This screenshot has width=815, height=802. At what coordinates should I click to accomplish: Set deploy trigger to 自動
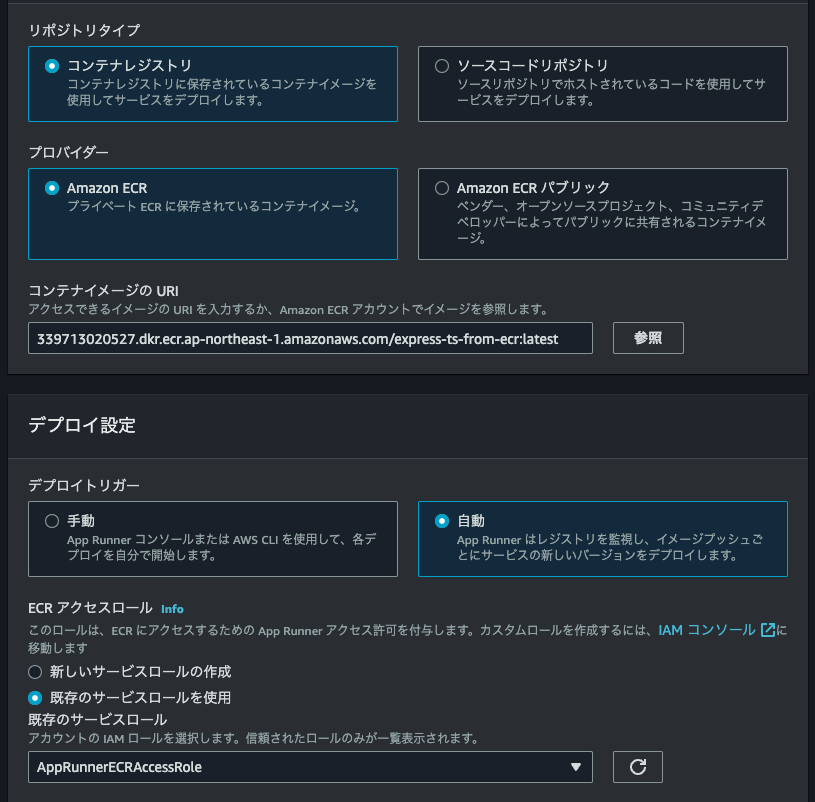442,521
